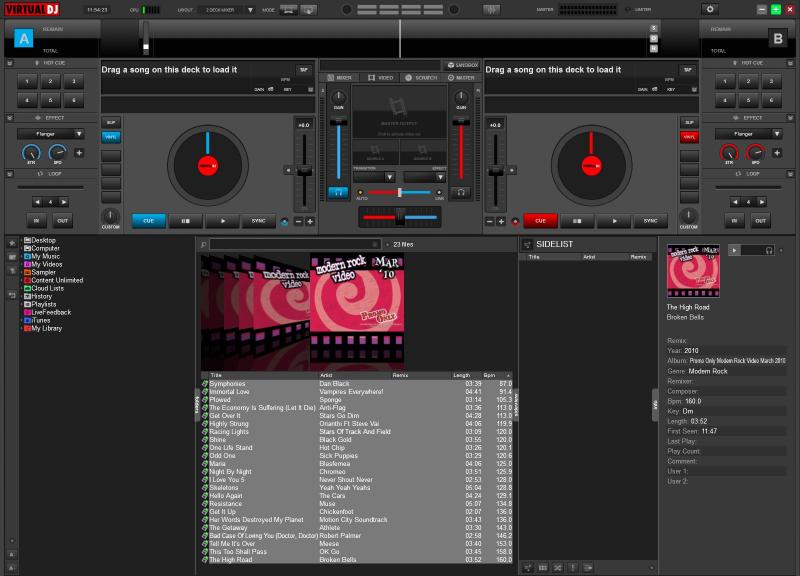Sort the track list by the Bpm column
800x576 pixels.
click(489, 375)
